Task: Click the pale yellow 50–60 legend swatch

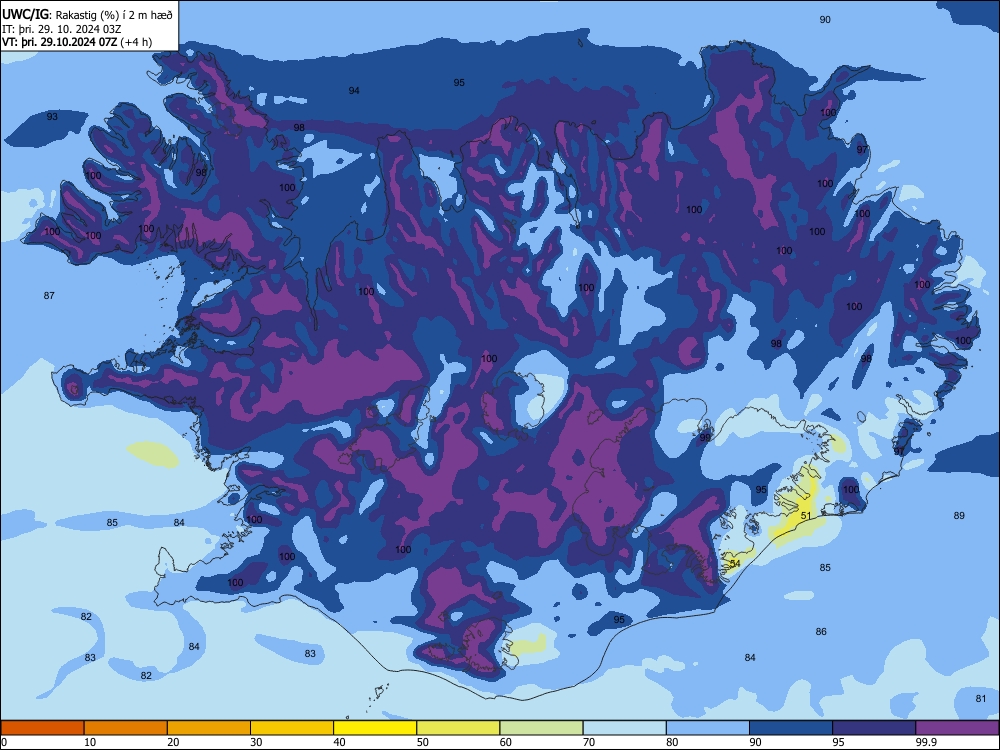Action: coord(458,728)
